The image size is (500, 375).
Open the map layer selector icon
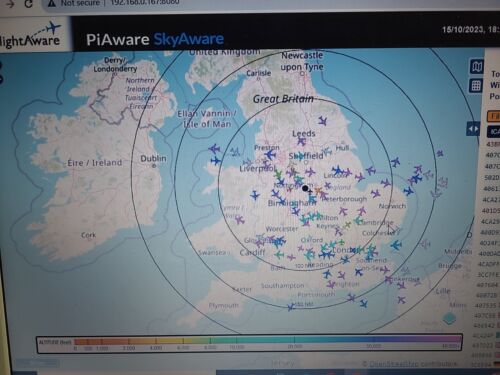point(477,67)
